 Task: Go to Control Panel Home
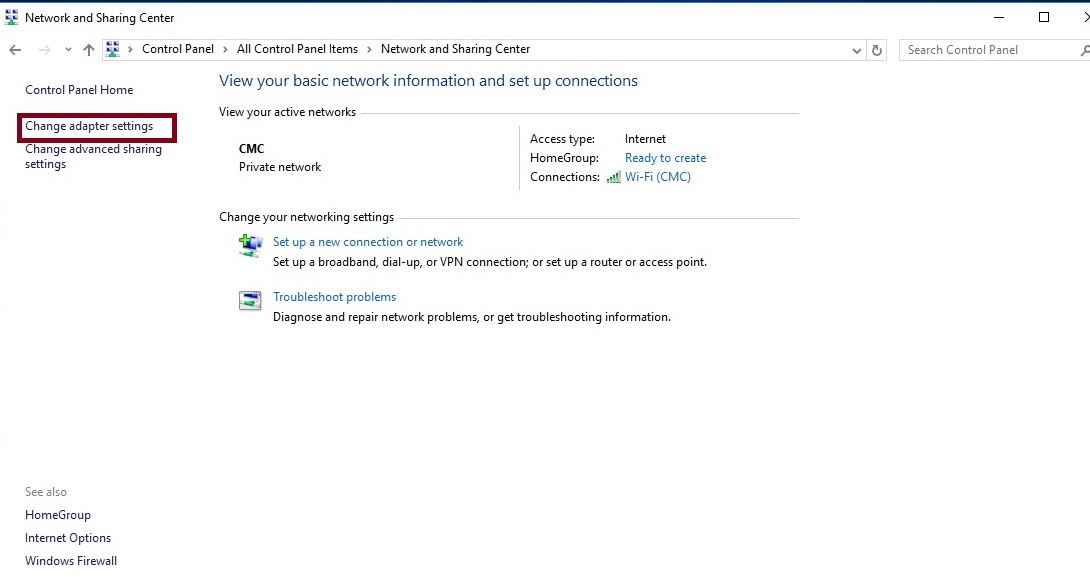[x=78, y=89]
